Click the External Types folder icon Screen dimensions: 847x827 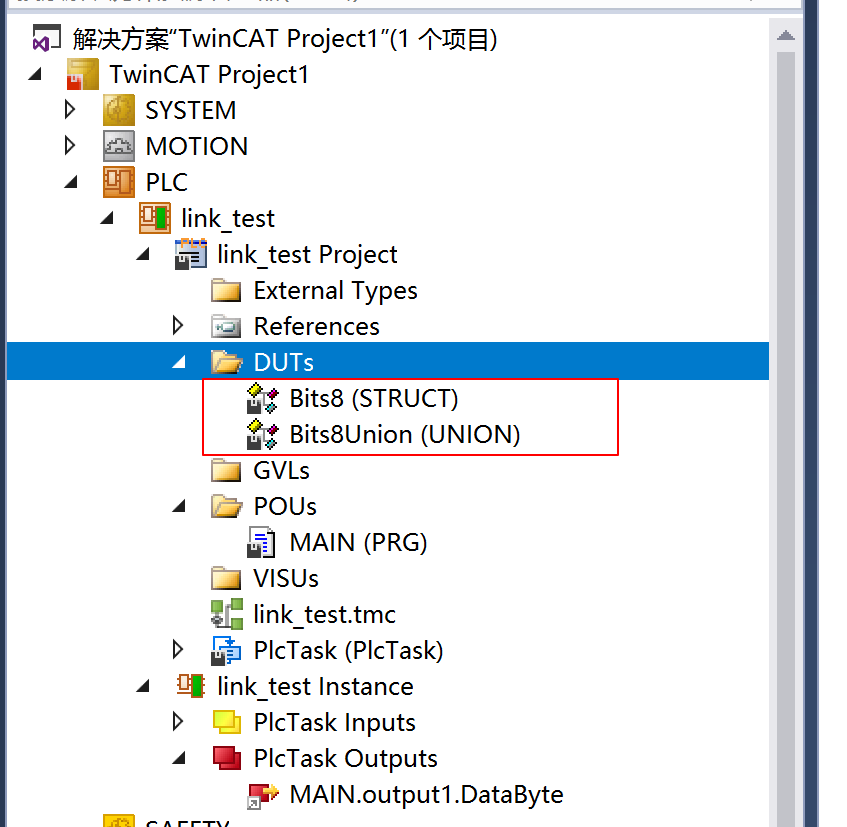click(226, 290)
